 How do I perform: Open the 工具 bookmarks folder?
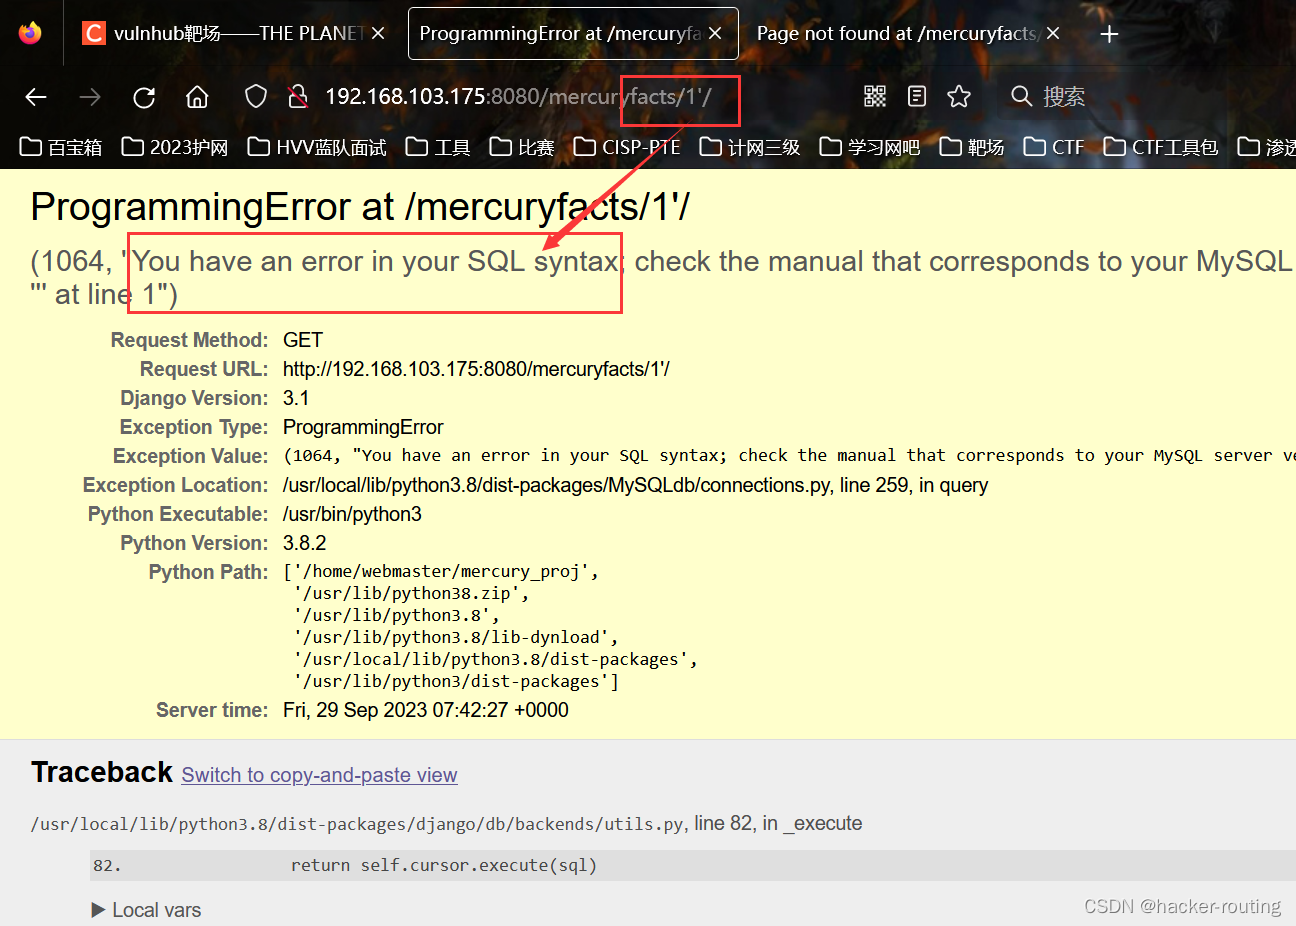pyautogui.click(x=437, y=146)
